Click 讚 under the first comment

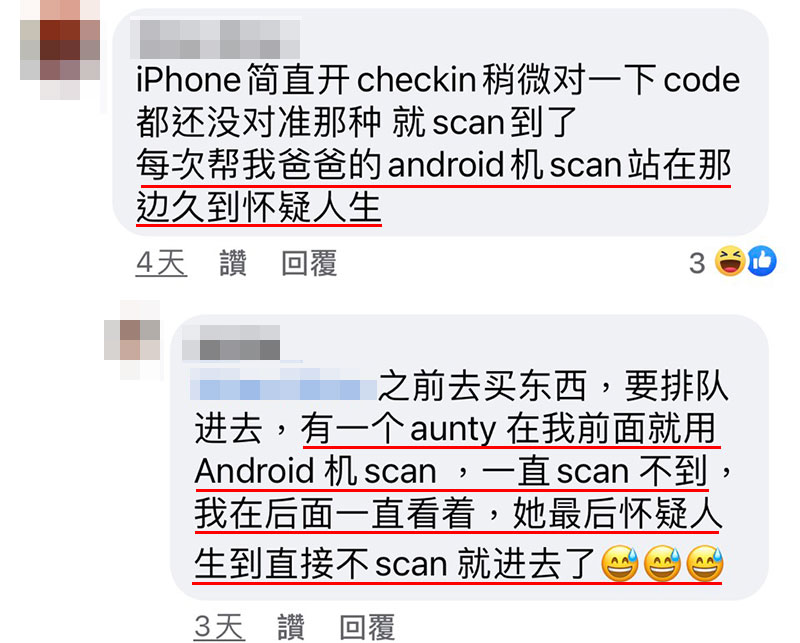(233, 263)
